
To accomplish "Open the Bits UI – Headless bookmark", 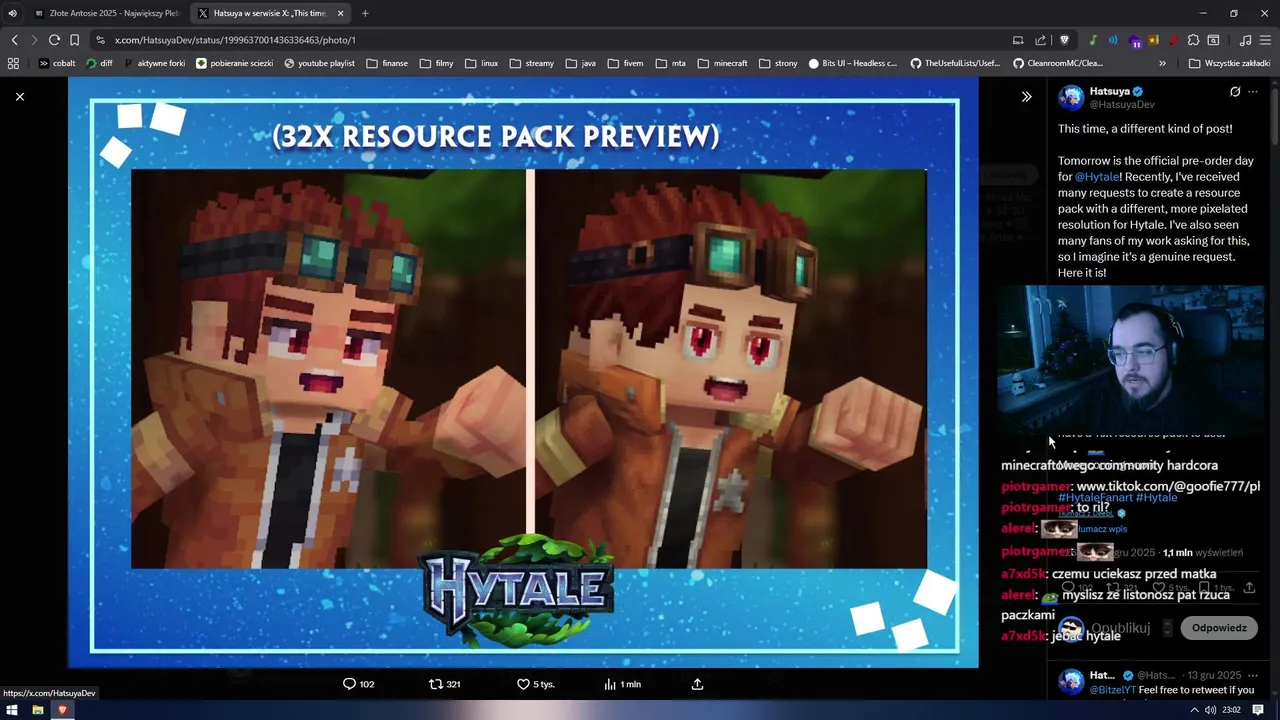I will click(x=853, y=63).
